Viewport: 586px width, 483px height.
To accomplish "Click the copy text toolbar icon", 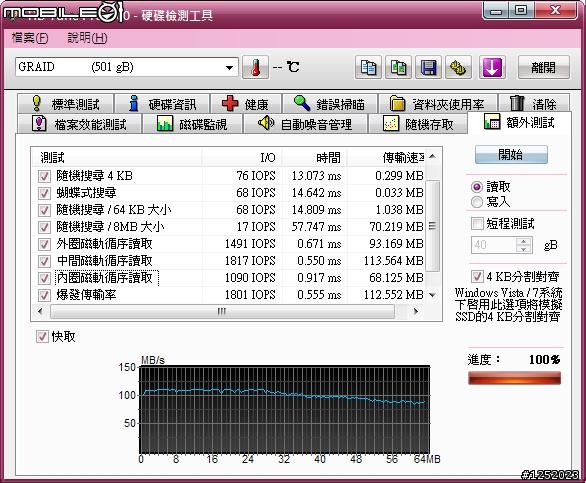I will click(x=368, y=68).
